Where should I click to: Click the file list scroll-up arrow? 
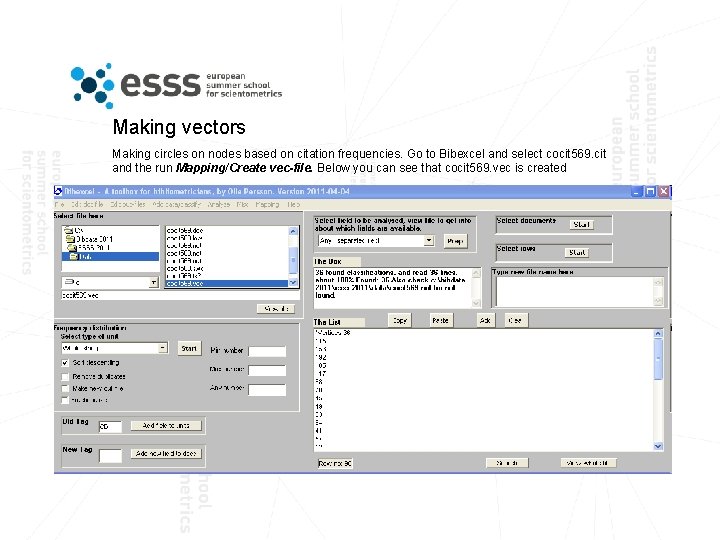click(293, 231)
